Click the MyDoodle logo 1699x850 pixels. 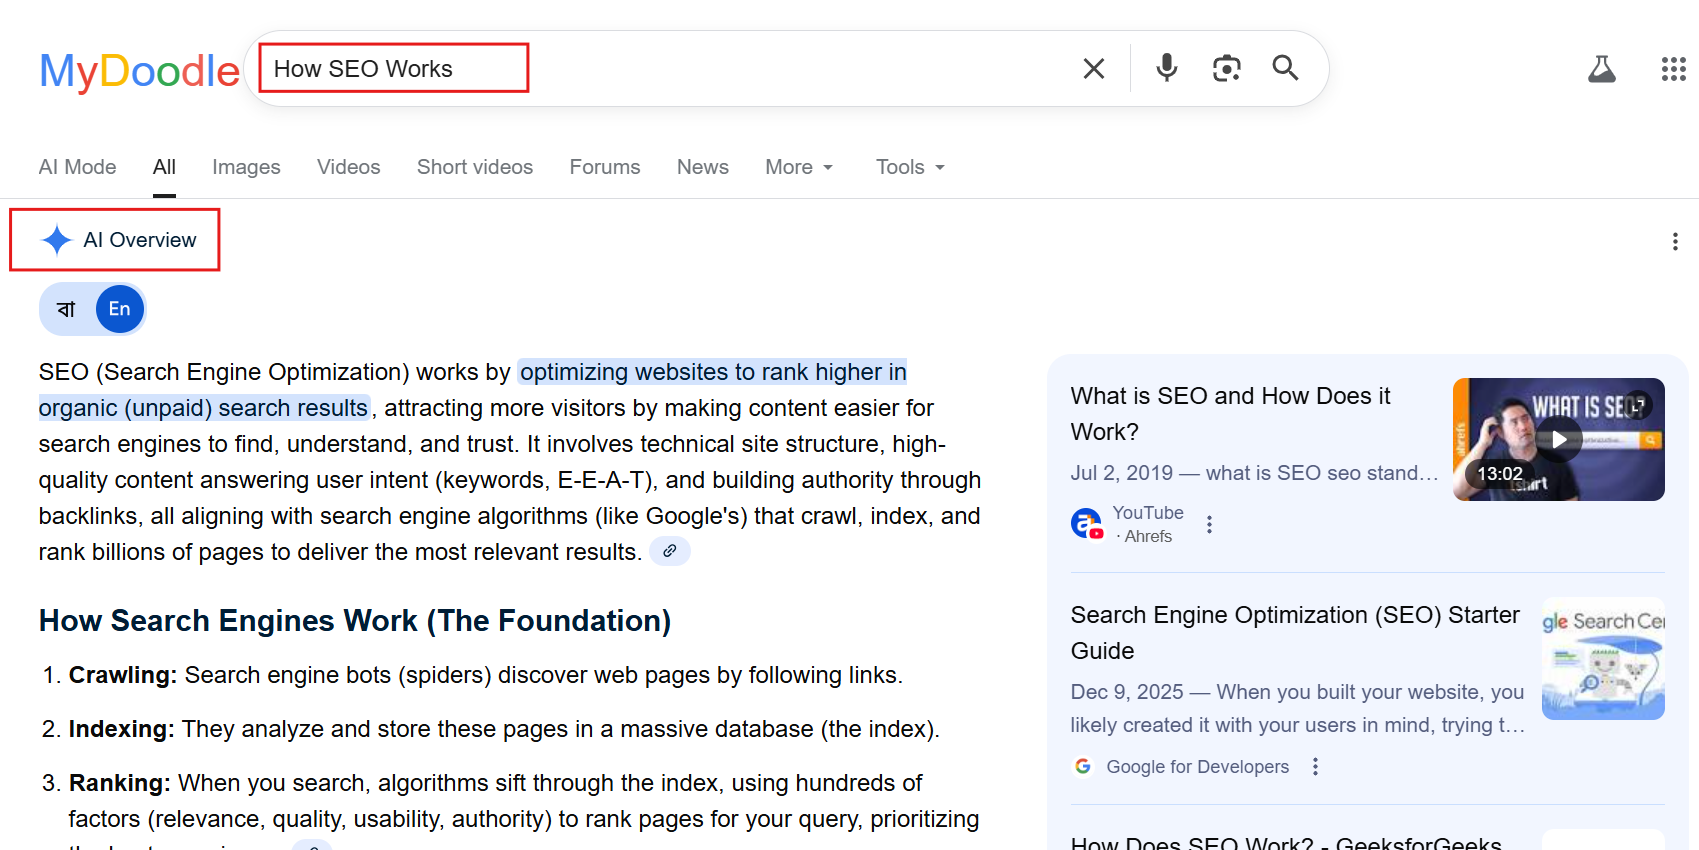pos(140,71)
